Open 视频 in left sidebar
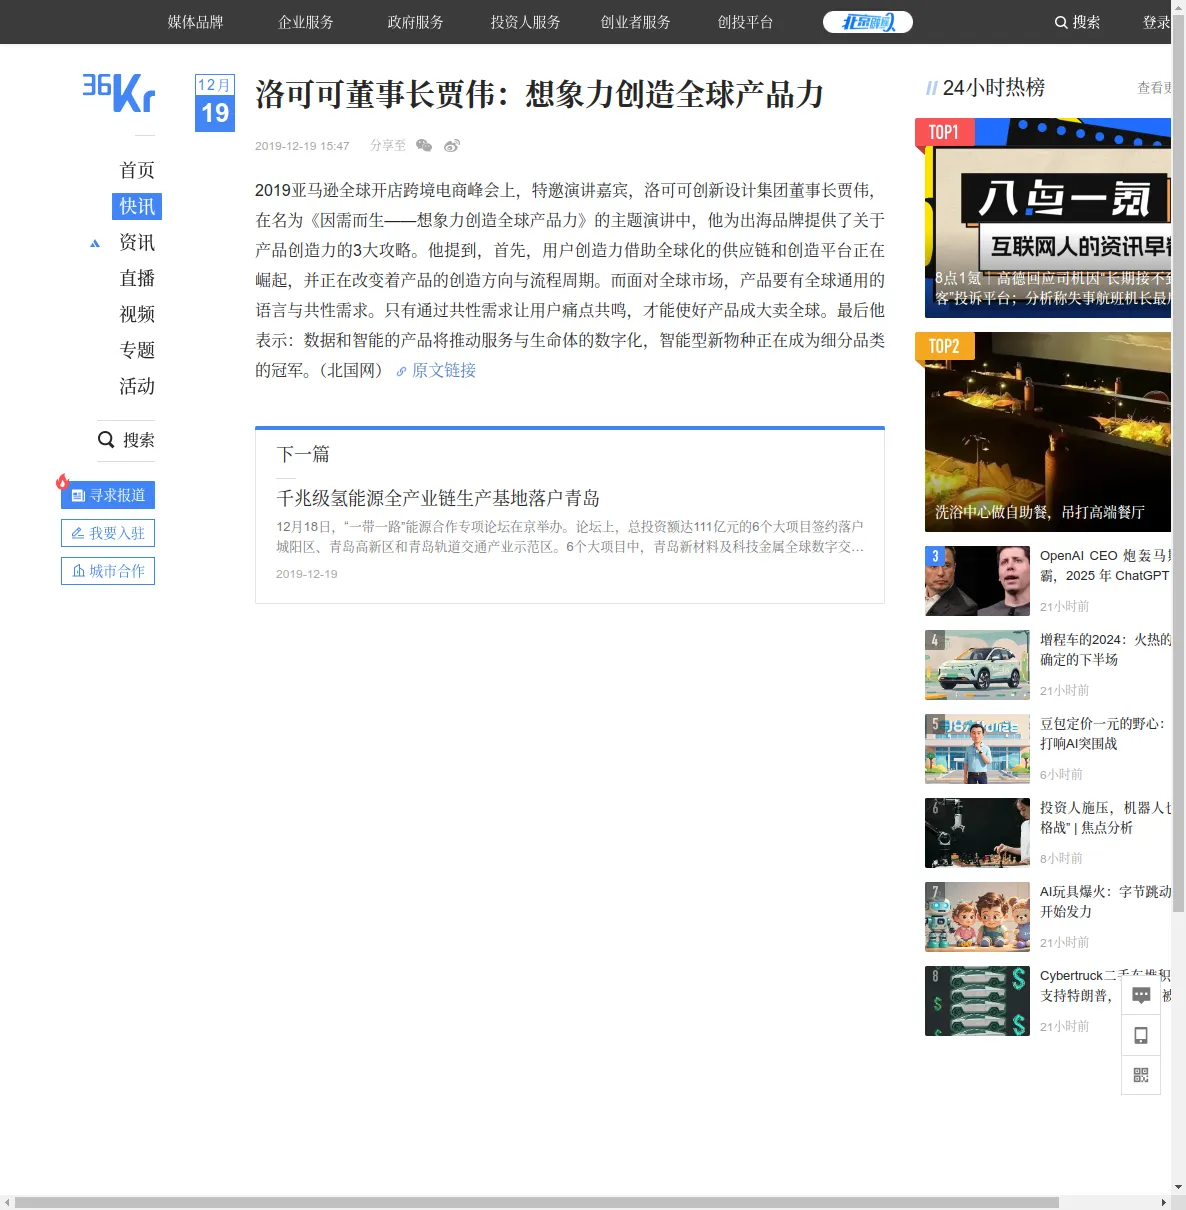Viewport: 1186px width, 1210px height. 137,314
